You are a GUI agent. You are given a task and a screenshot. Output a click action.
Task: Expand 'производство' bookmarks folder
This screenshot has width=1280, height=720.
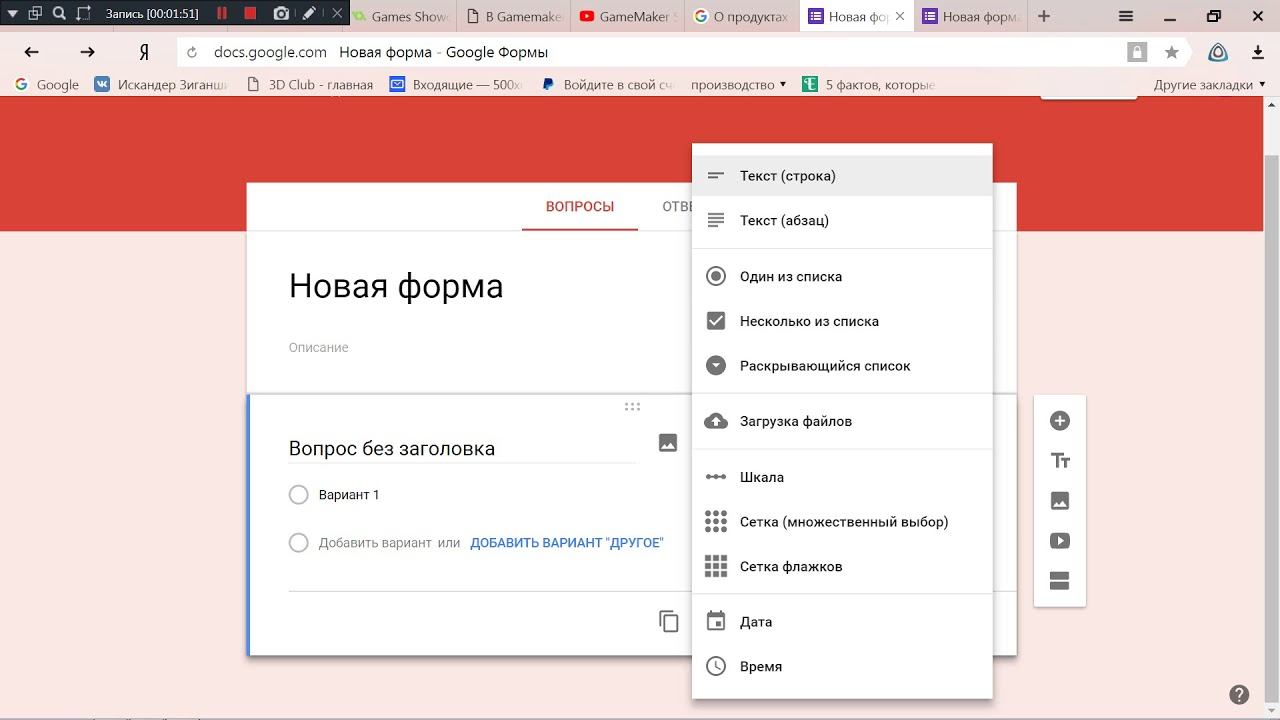click(738, 85)
